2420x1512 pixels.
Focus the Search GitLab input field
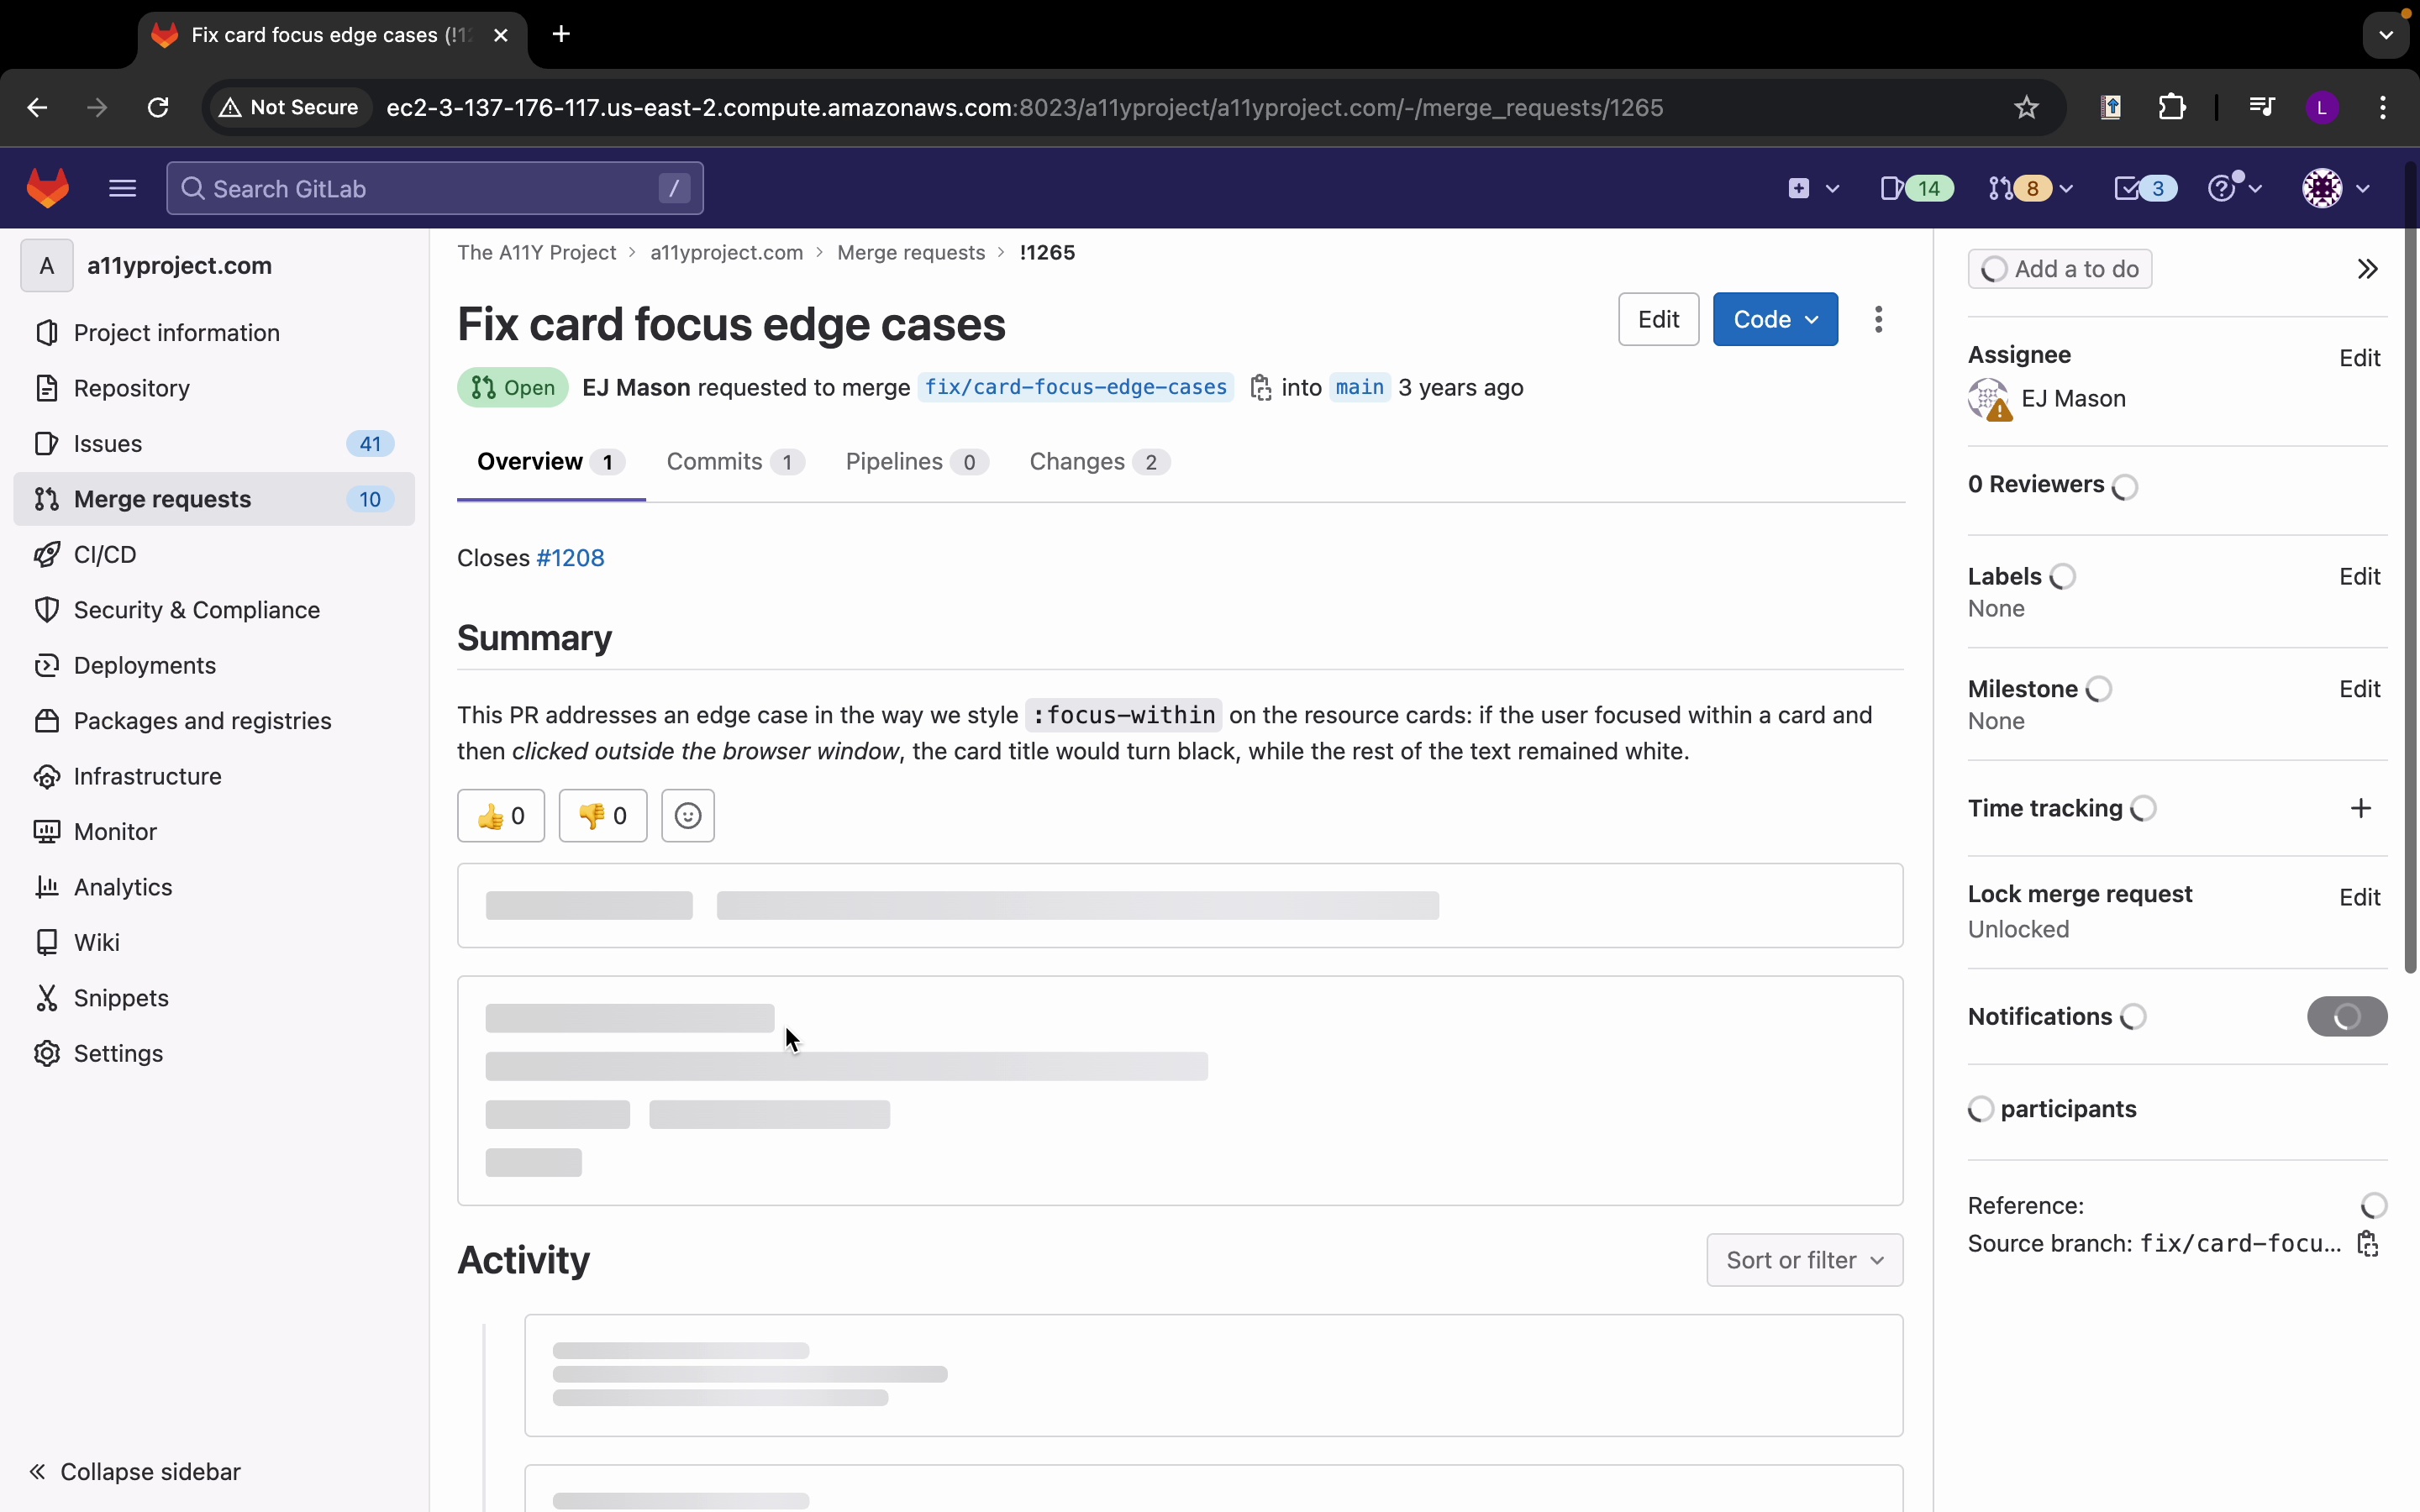click(x=434, y=188)
